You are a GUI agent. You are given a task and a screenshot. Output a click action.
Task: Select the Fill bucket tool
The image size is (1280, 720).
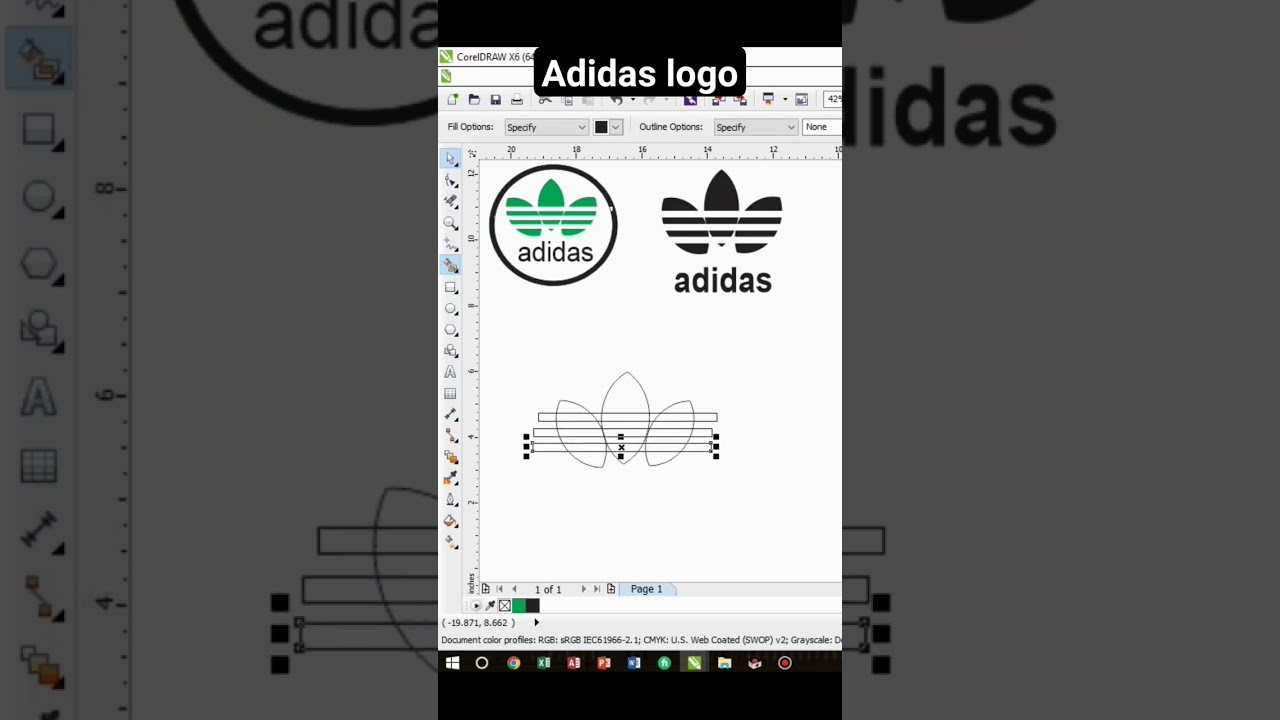point(450,521)
